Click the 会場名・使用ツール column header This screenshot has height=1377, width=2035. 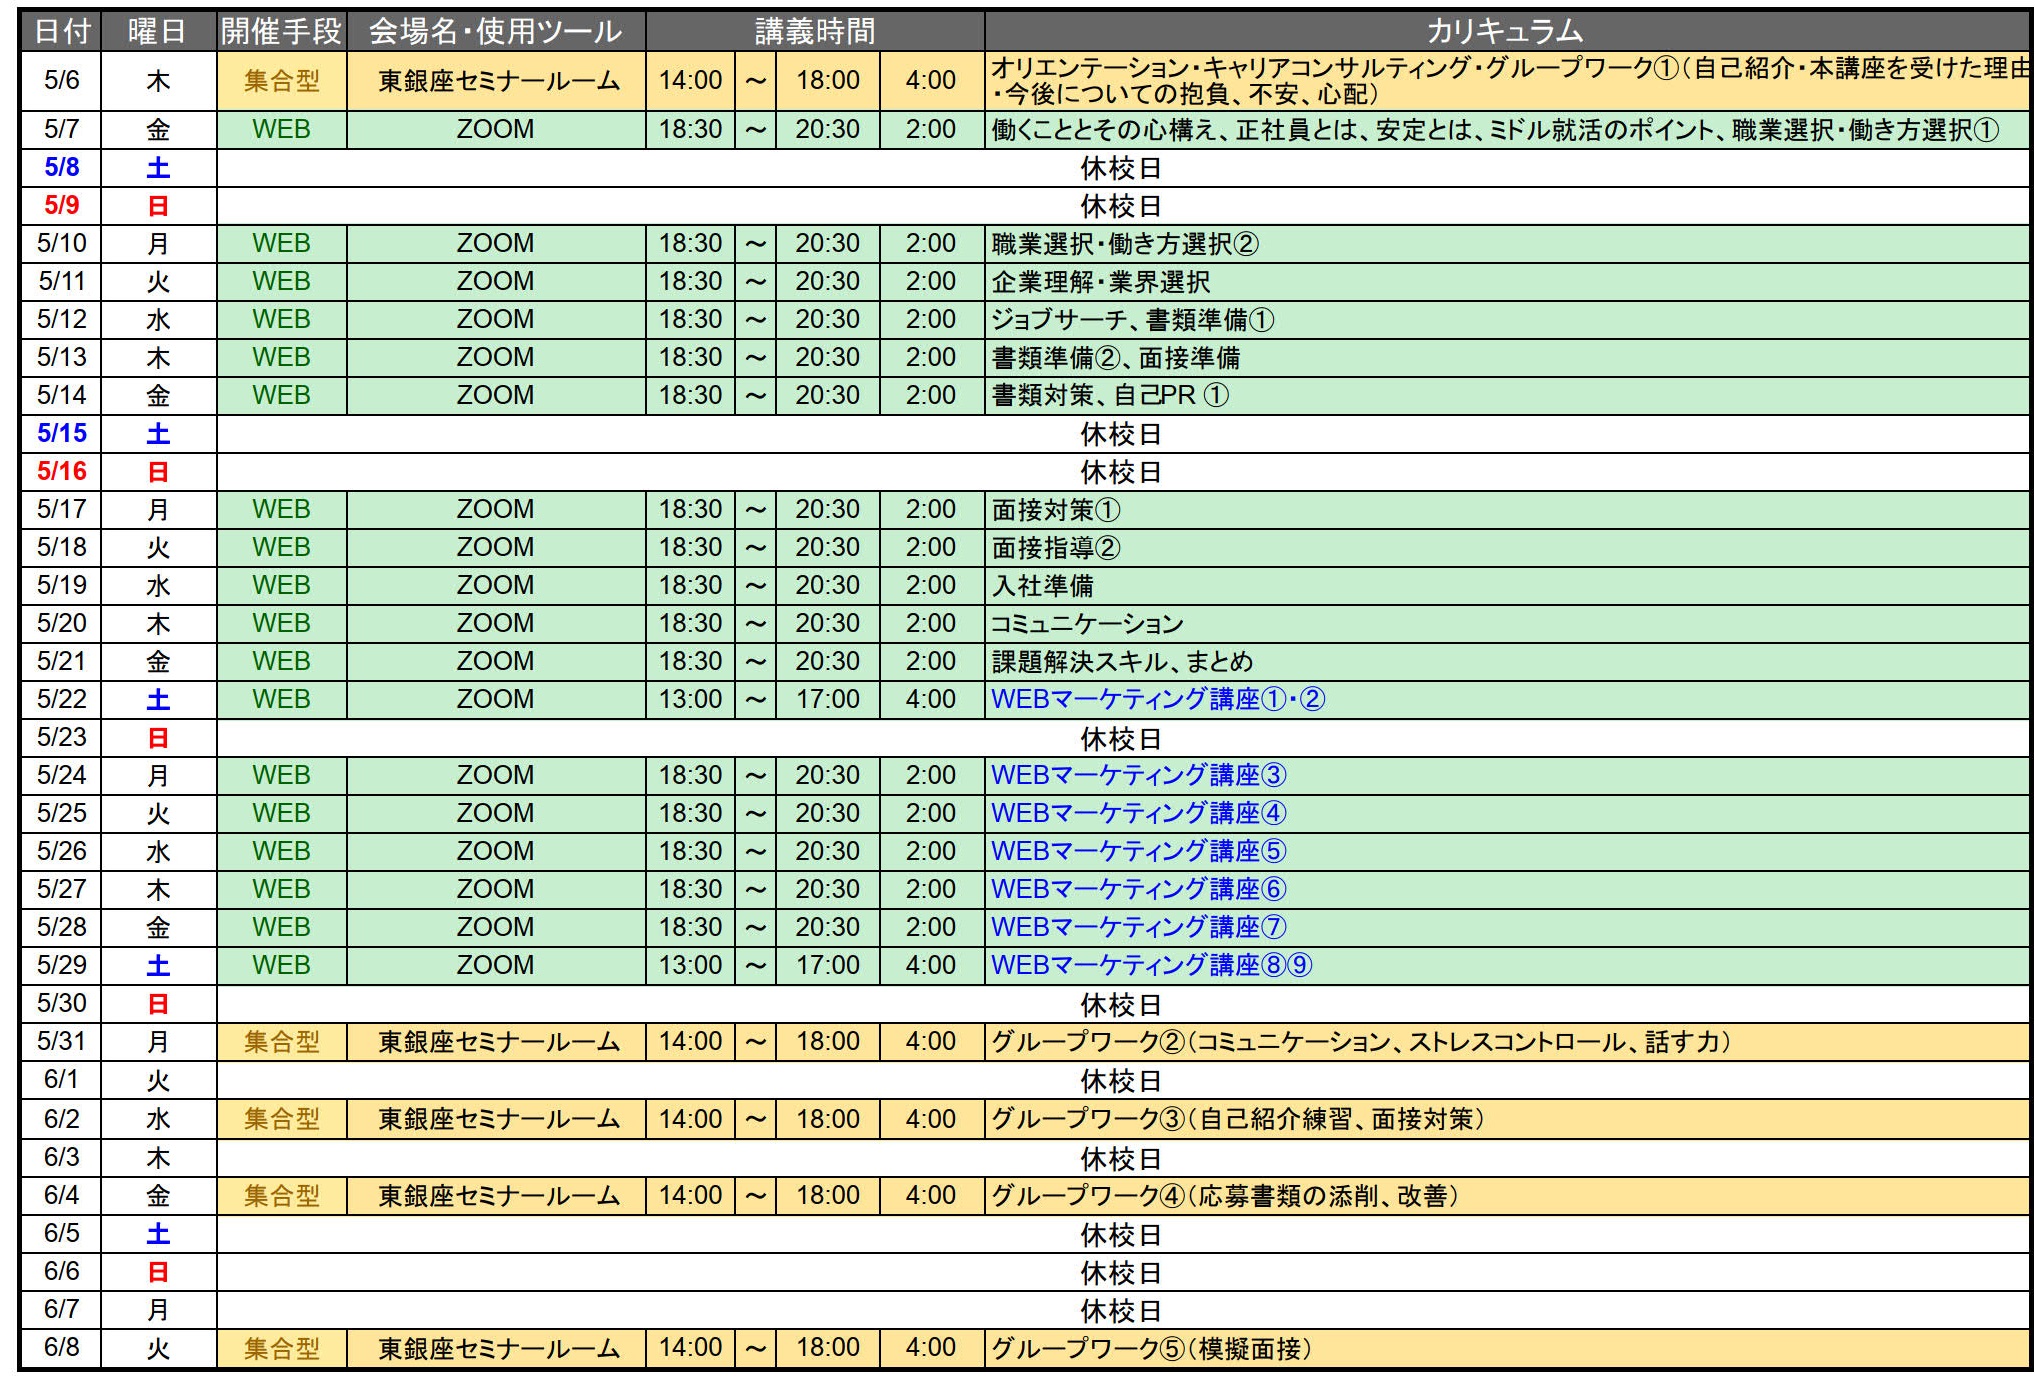pyautogui.click(x=496, y=32)
